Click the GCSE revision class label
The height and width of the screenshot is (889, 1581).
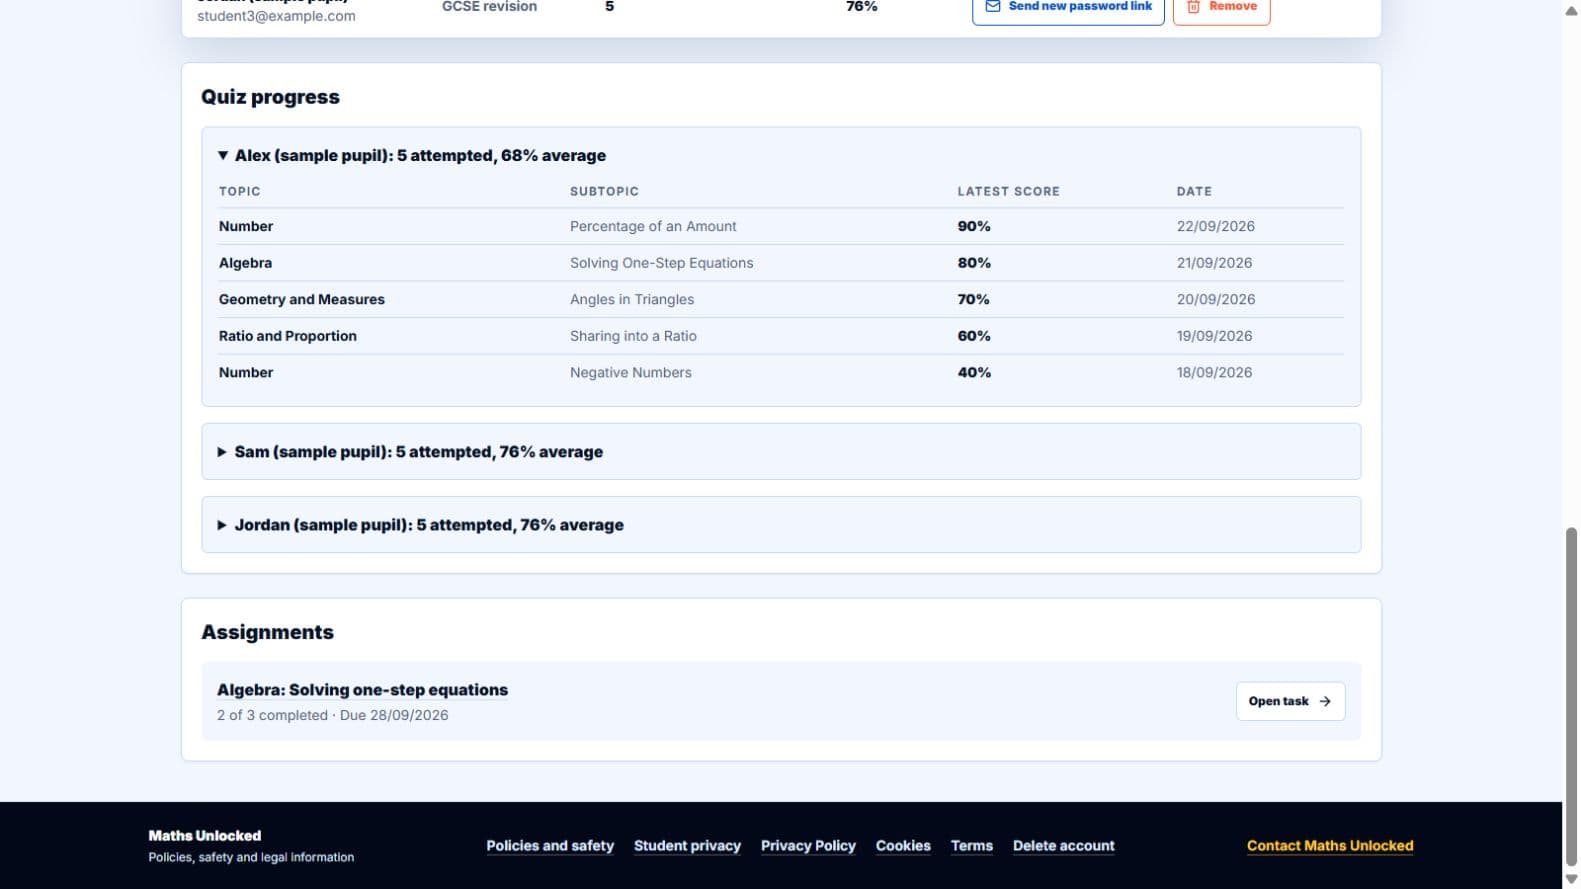(x=489, y=7)
